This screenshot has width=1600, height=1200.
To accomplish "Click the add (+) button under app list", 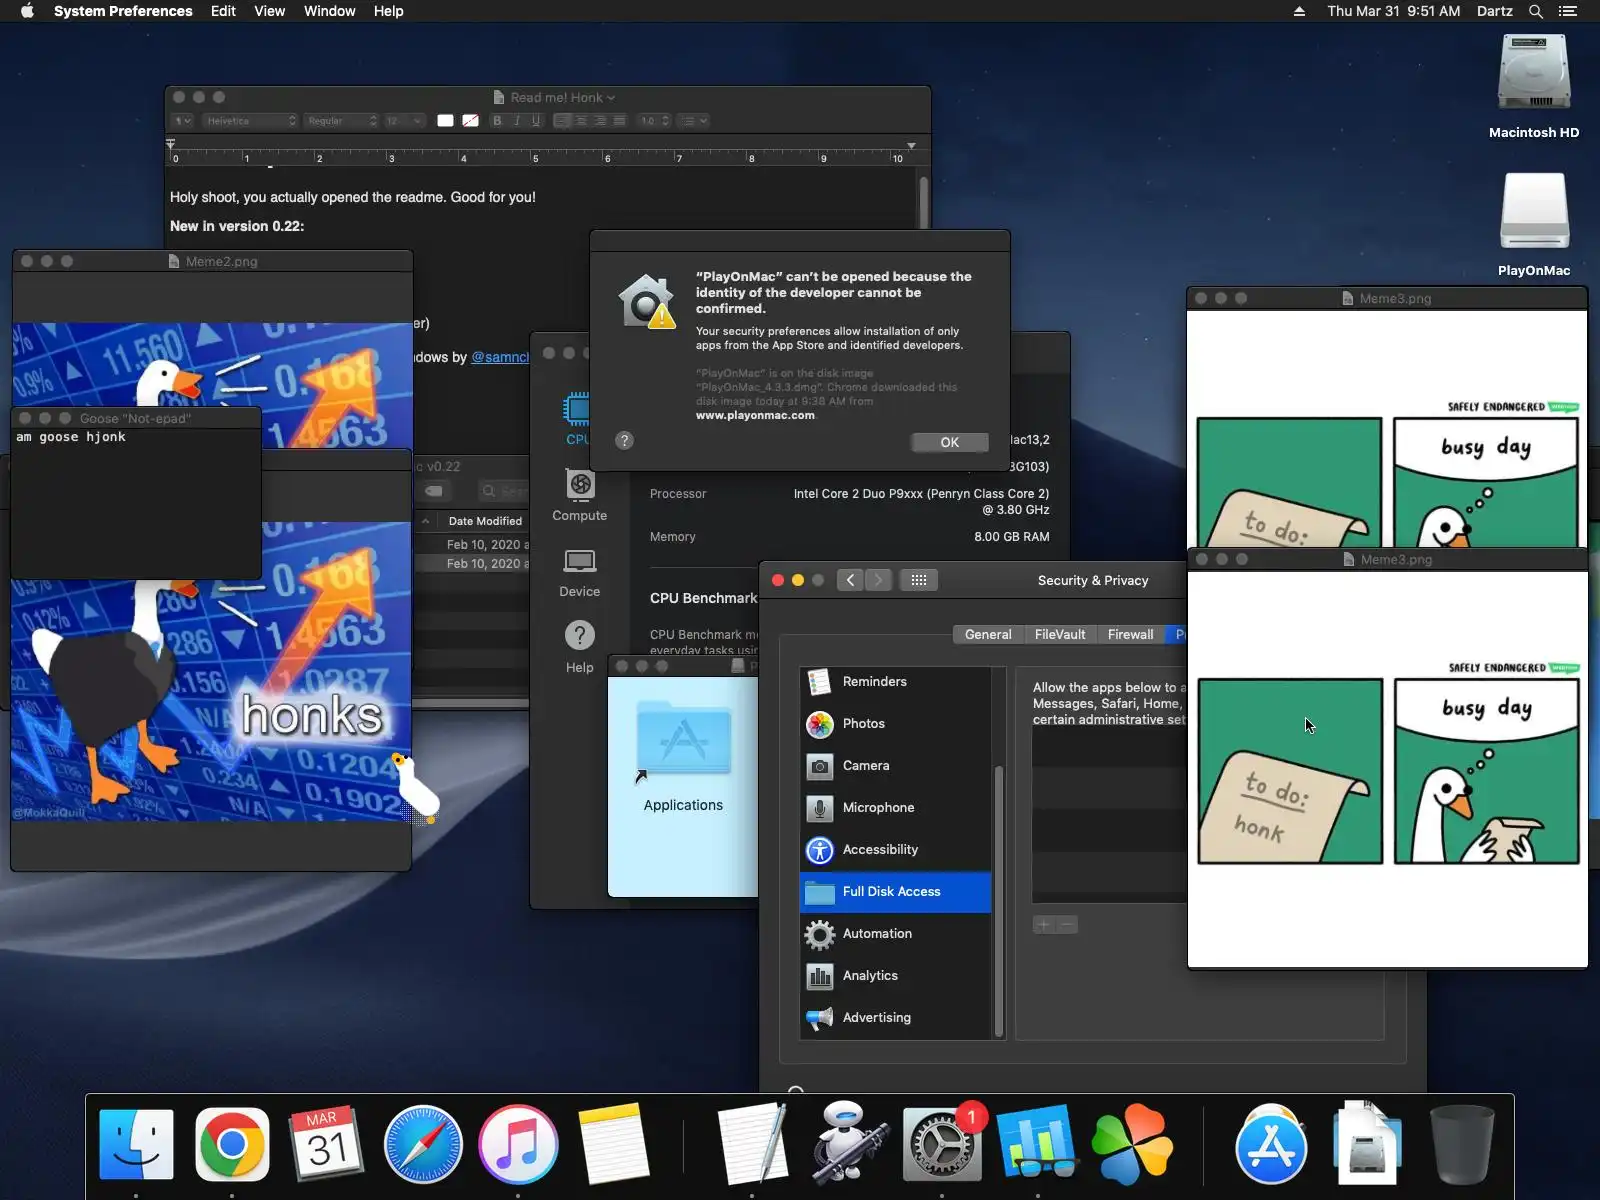I will click(1044, 925).
